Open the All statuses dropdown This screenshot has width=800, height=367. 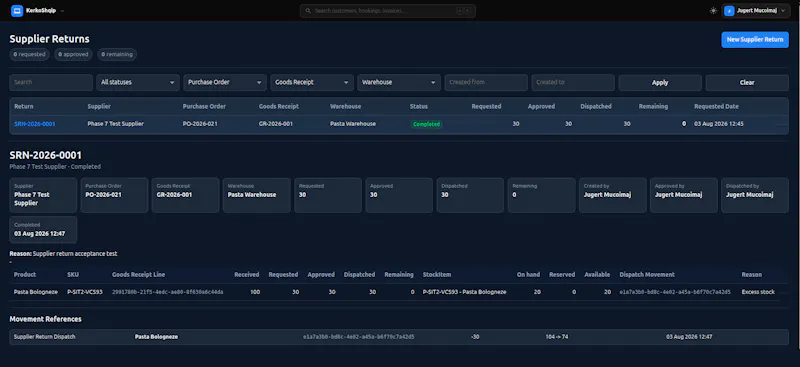coord(138,82)
